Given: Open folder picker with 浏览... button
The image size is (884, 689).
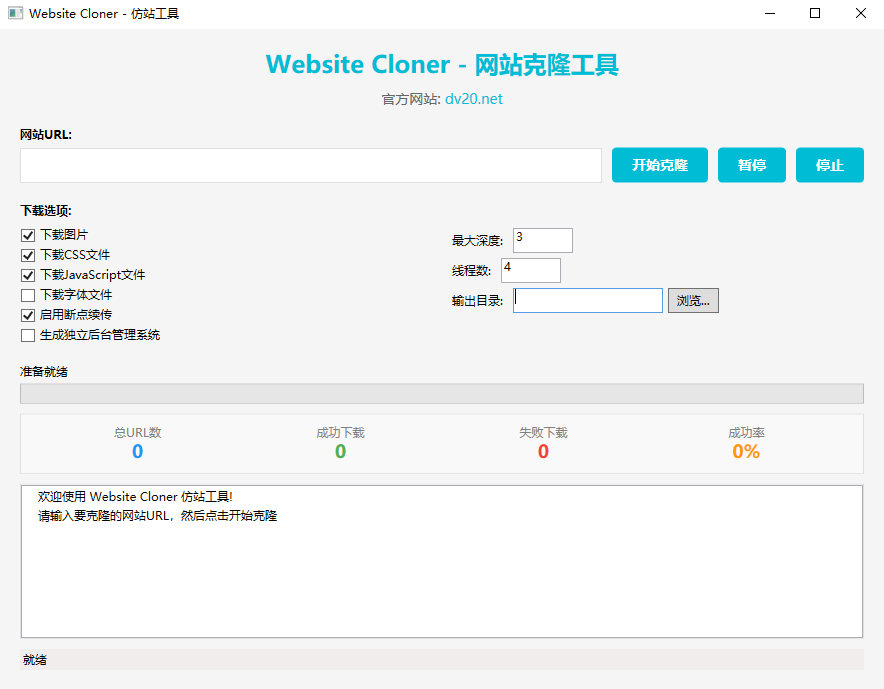Looking at the screenshot, I should point(693,300).
